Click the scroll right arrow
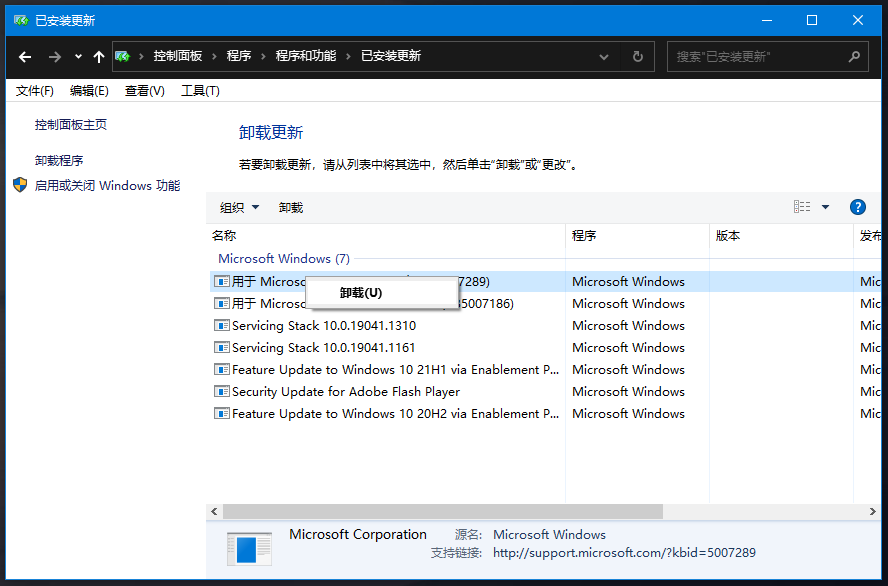Screen dimensions: 888x586 coord(873,511)
